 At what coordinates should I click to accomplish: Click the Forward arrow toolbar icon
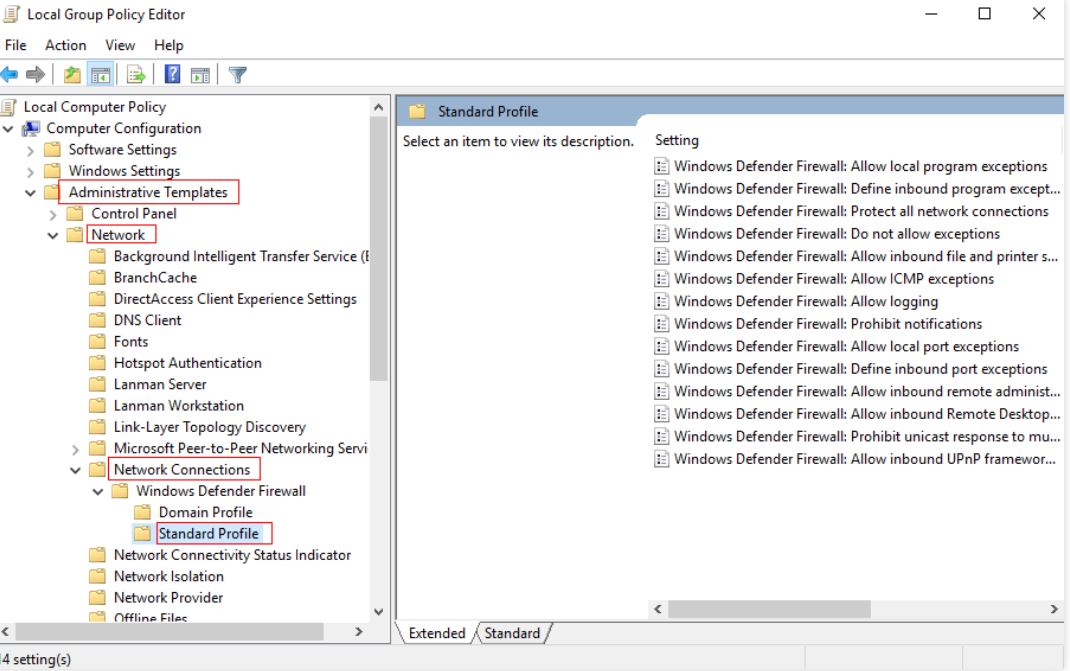pyautogui.click(x=36, y=75)
